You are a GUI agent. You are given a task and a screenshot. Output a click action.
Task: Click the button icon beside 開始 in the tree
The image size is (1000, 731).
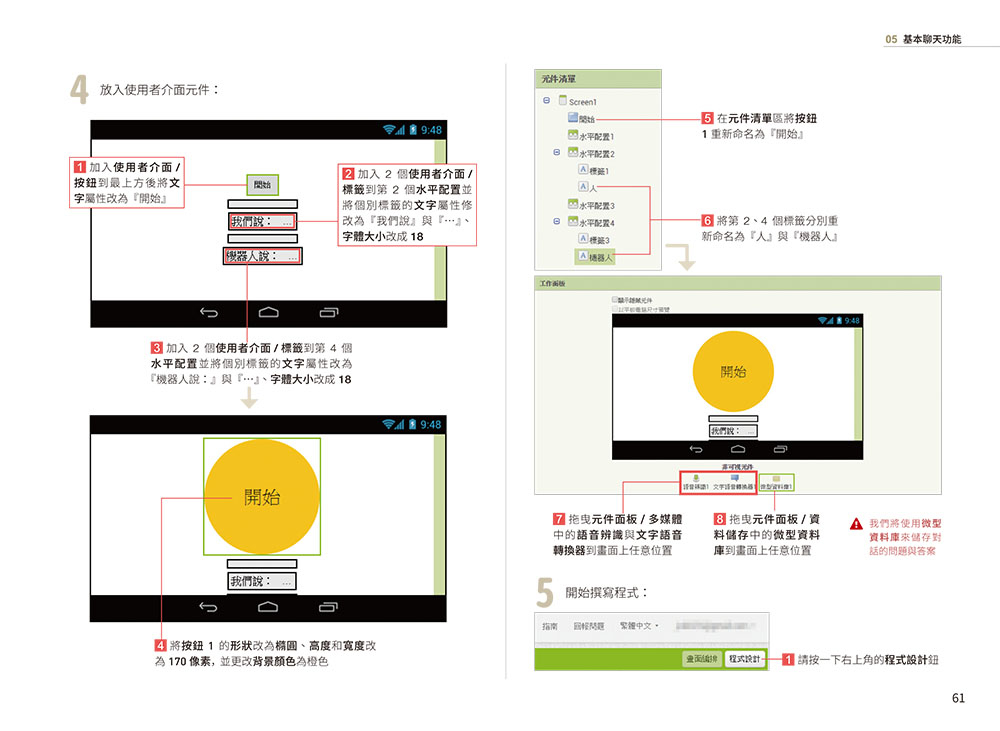point(573,117)
